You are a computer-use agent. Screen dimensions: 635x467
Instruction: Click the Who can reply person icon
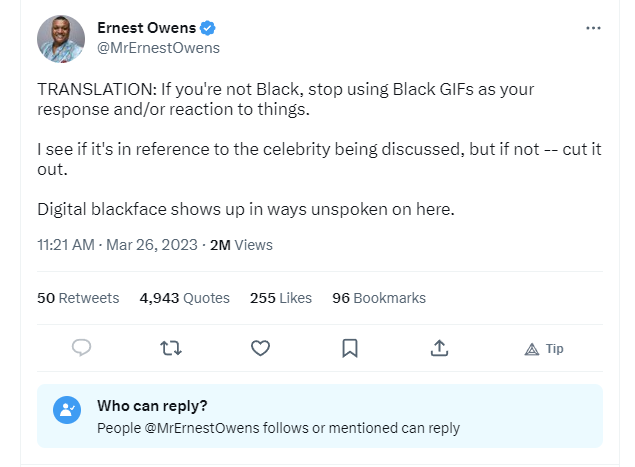(x=67, y=408)
